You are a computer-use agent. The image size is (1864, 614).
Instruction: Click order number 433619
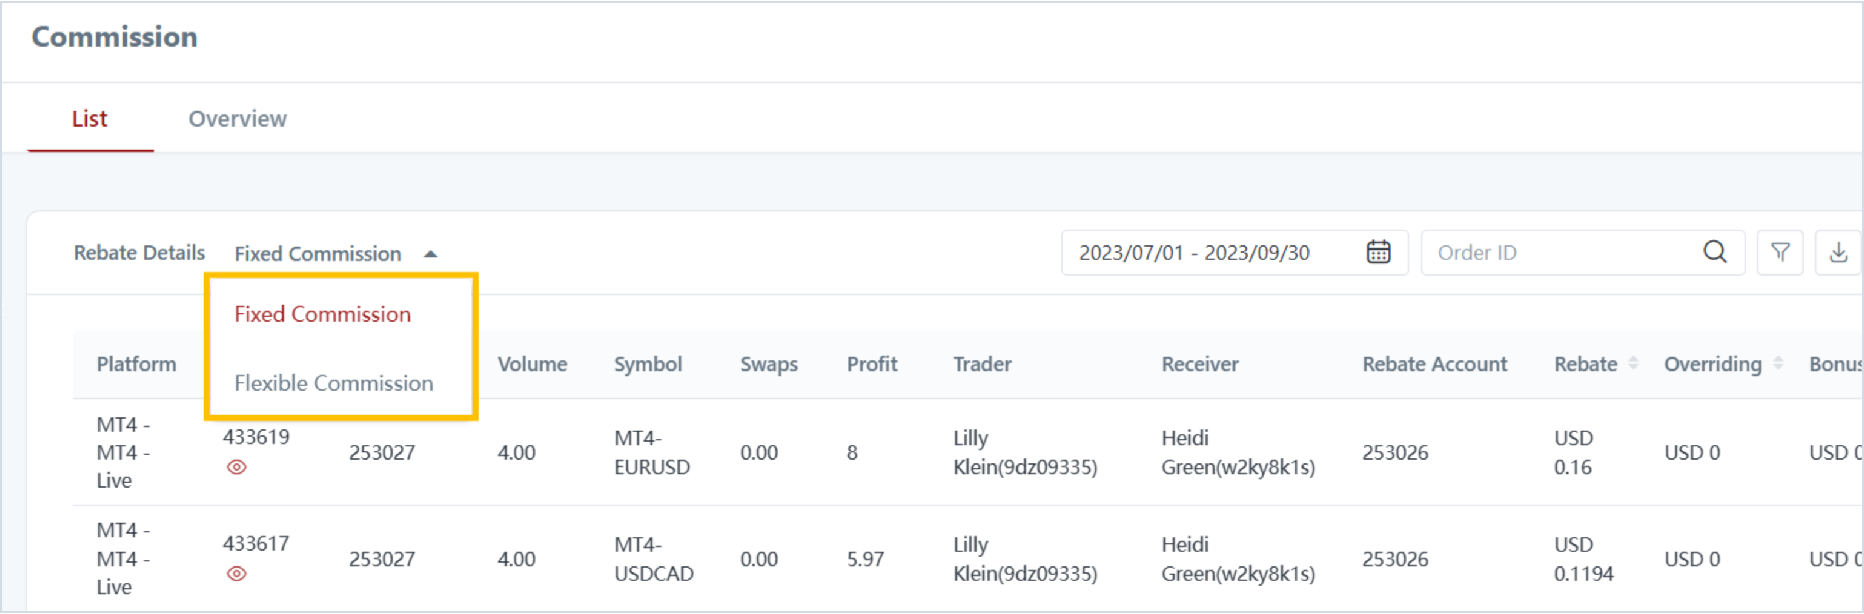coord(256,437)
